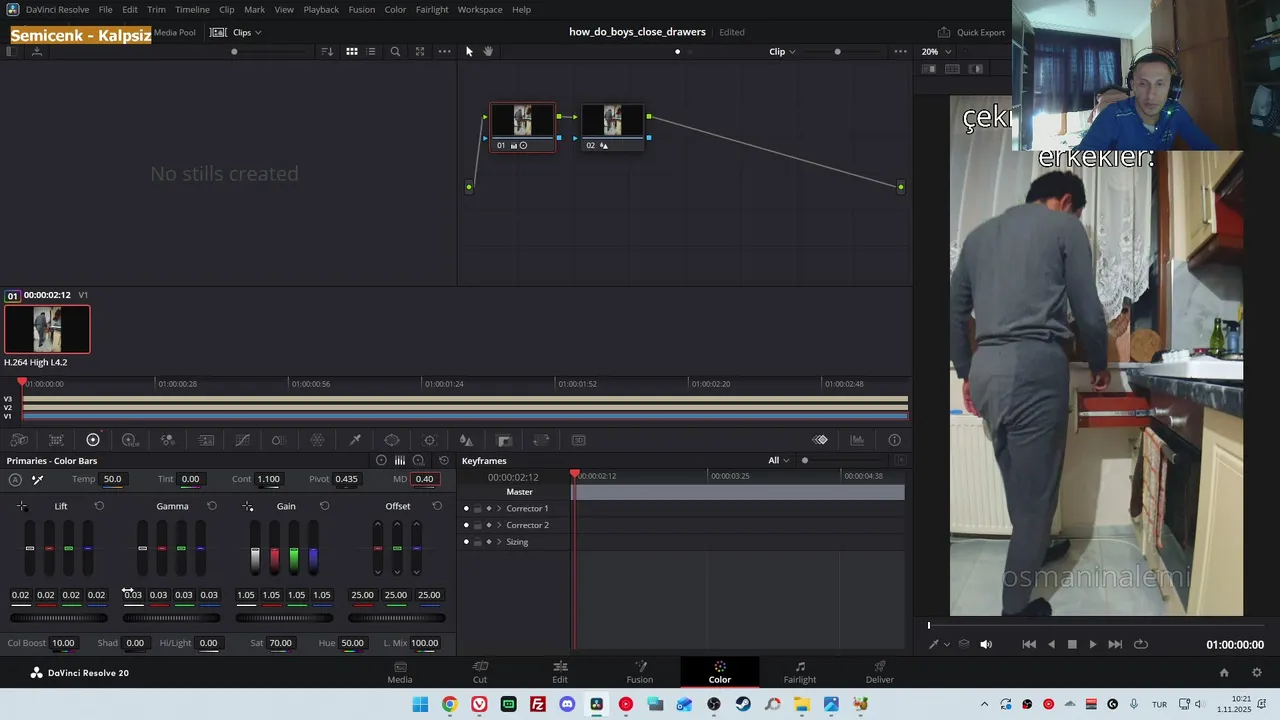Open the Clips filter dropdown

click(247, 32)
